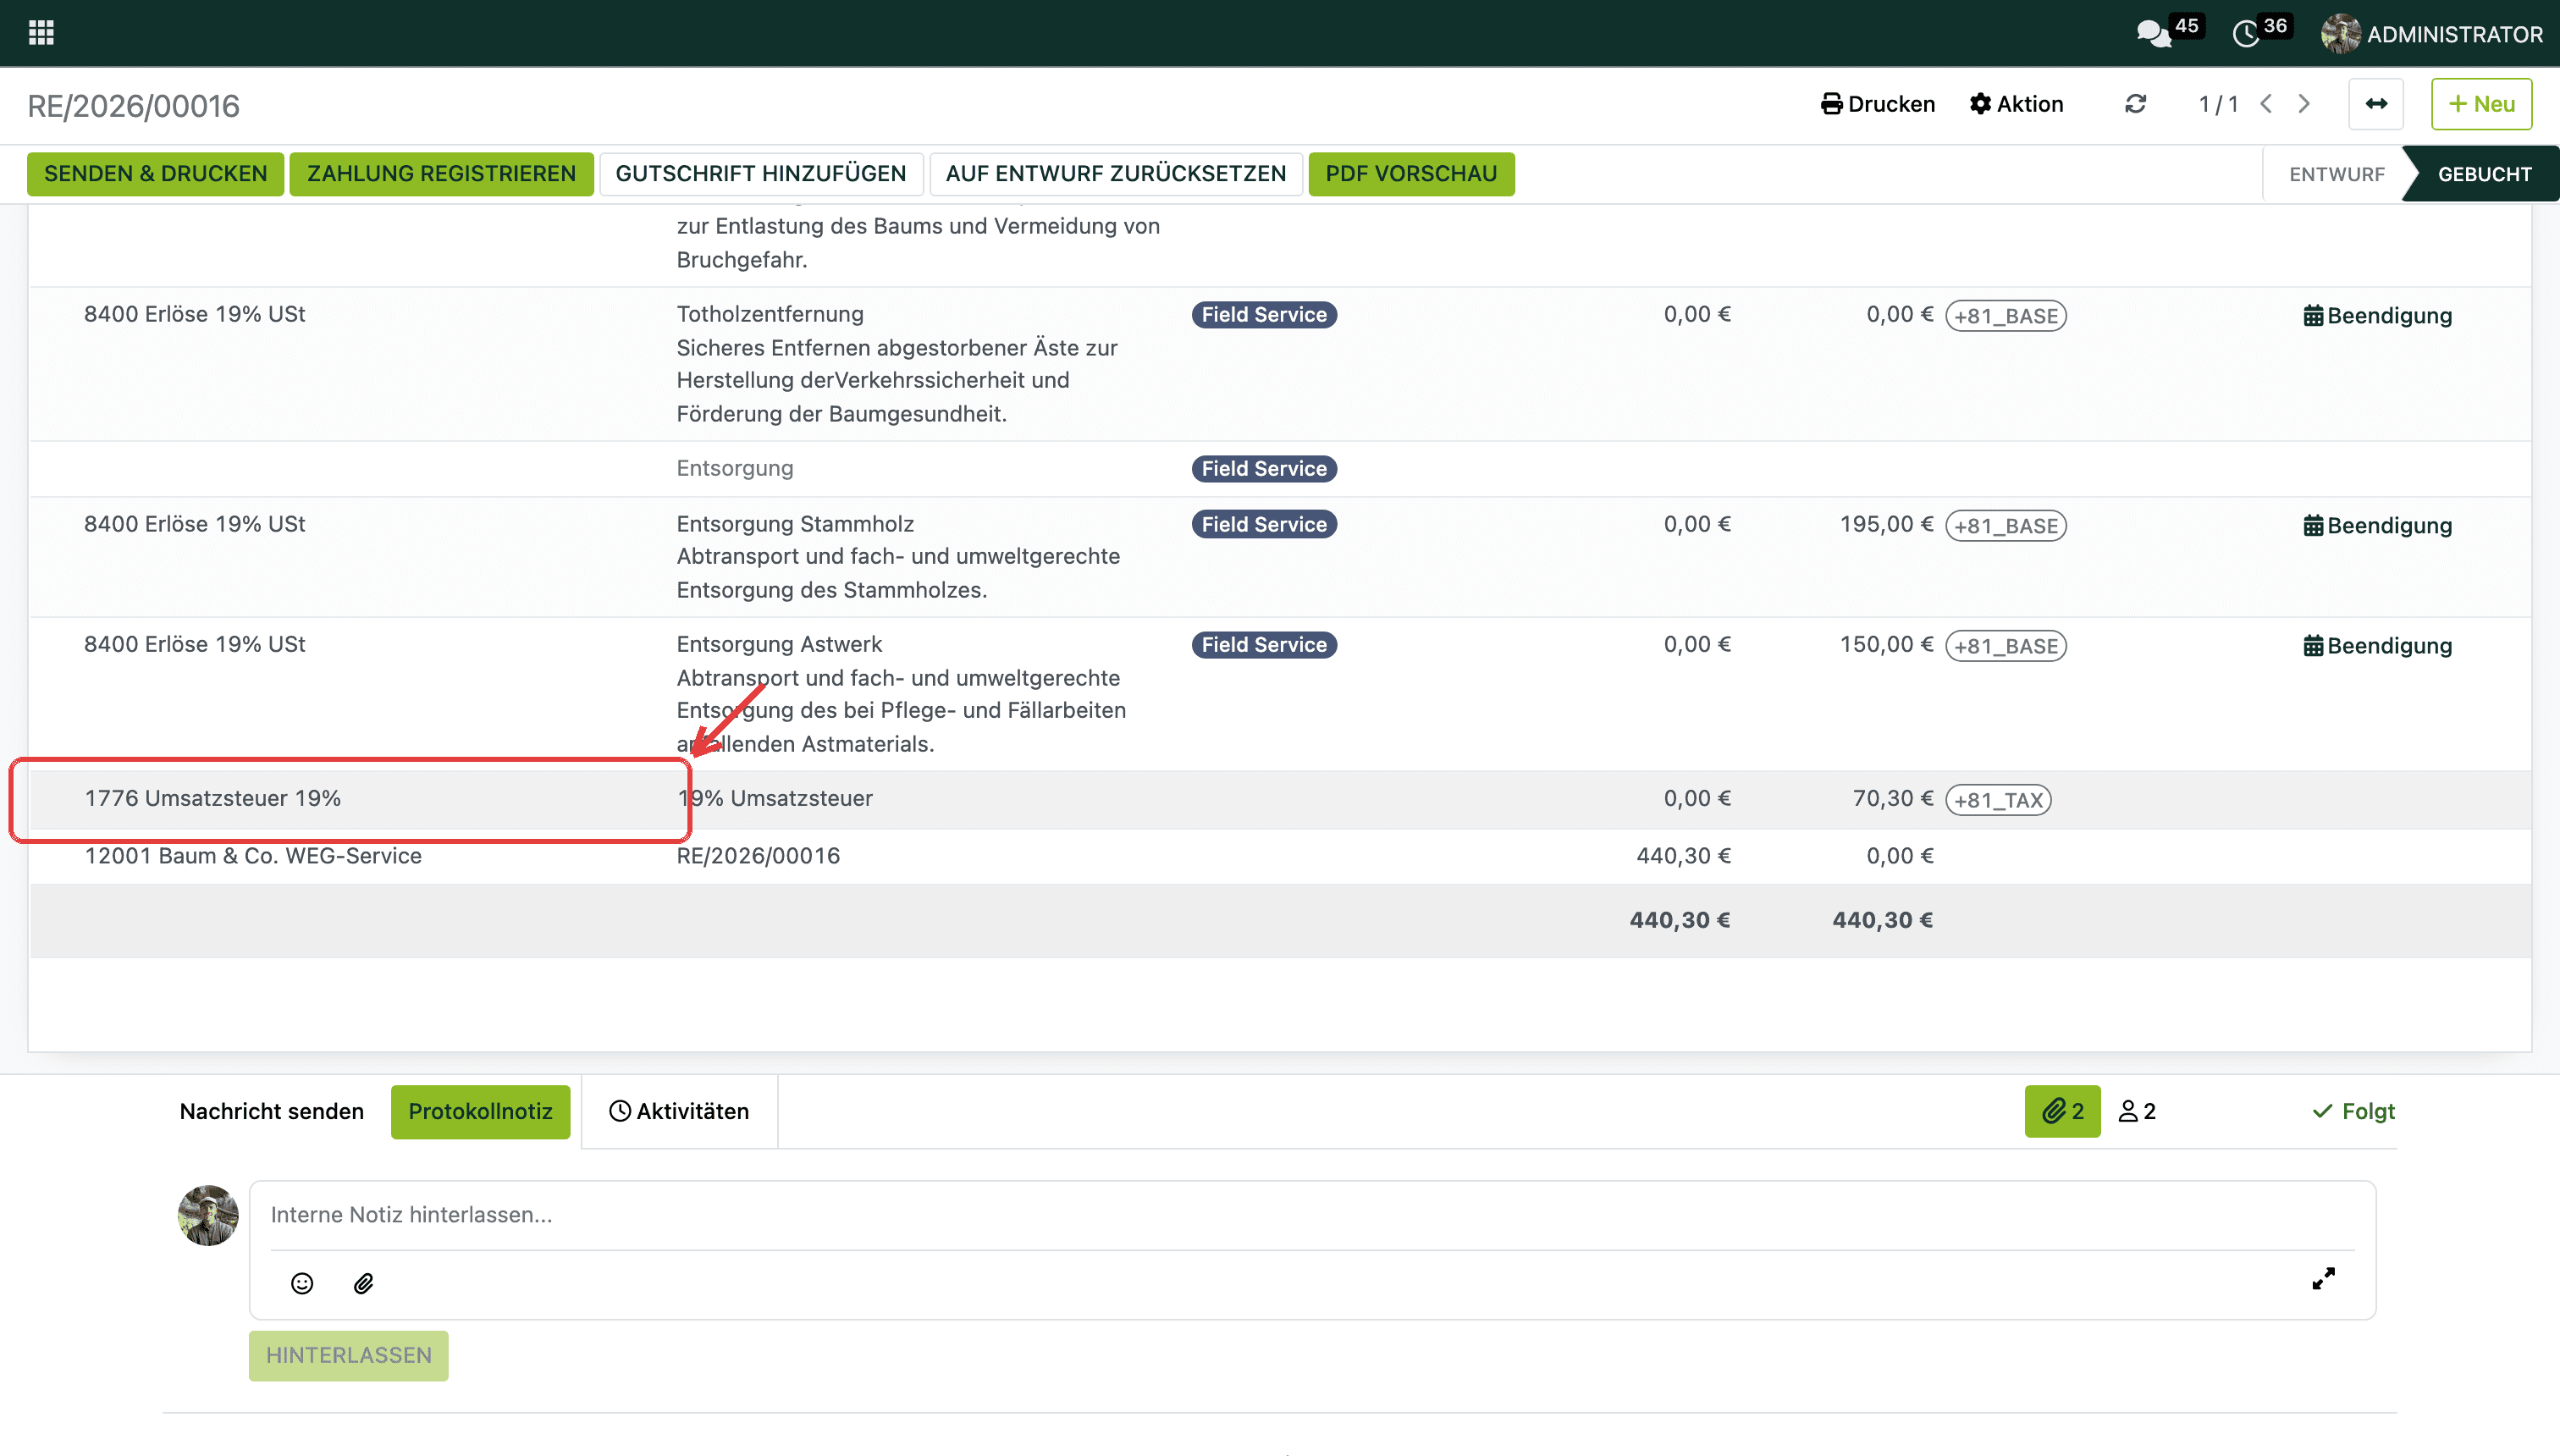Open emoji picker in note composer

[x=302, y=1284]
